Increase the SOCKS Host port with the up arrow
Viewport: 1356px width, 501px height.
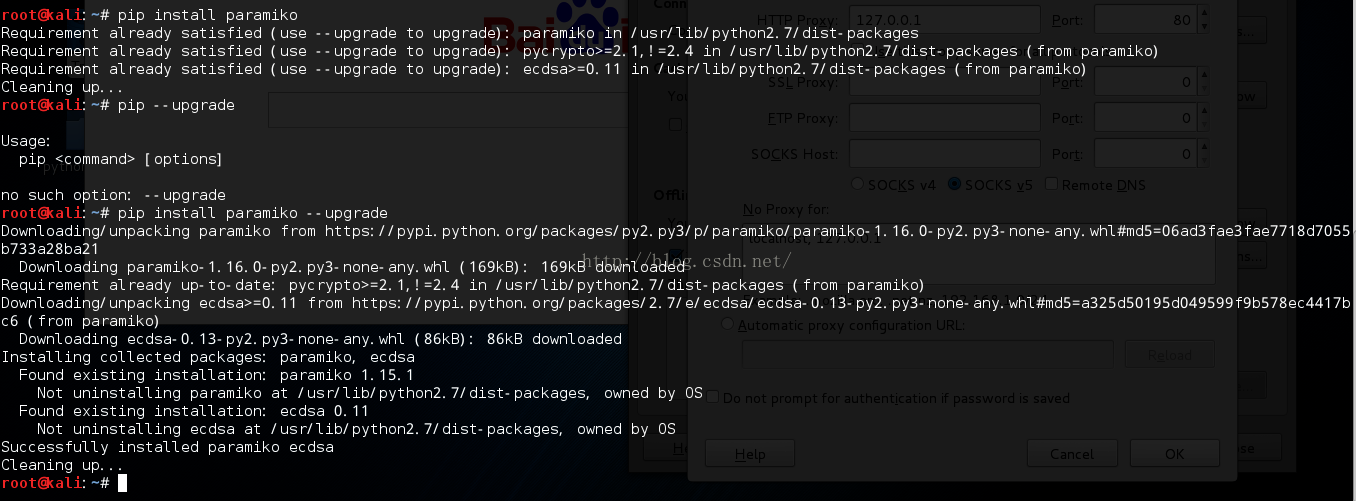click(x=1204, y=147)
